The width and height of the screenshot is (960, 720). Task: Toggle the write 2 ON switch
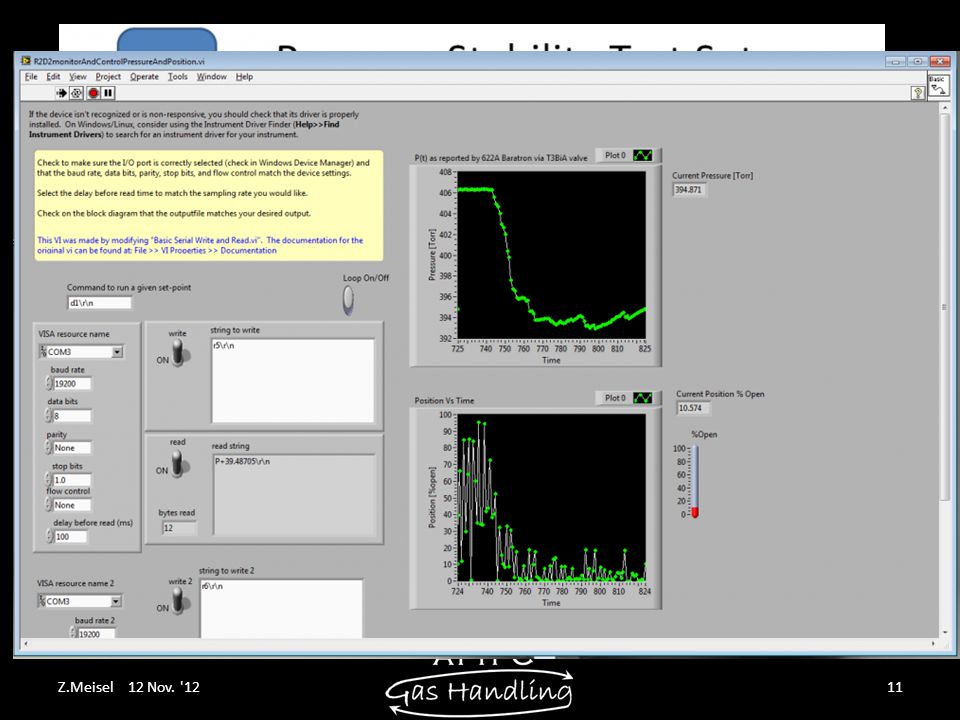pyautogui.click(x=178, y=601)
